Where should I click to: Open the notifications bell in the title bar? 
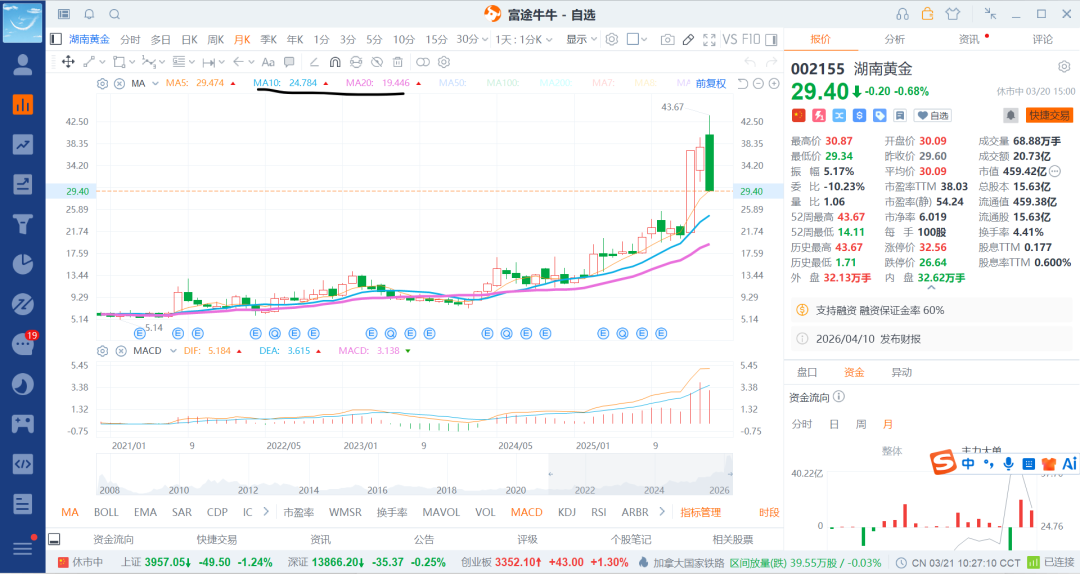coord(90,14)
